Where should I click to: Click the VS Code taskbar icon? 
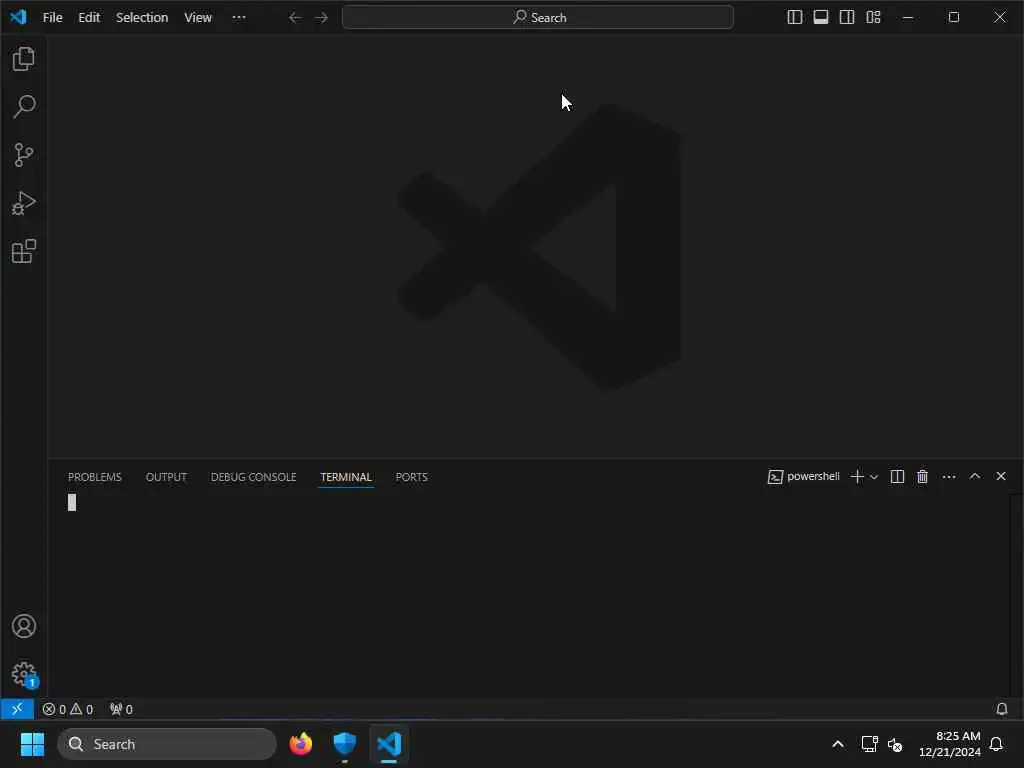[389, 744]
